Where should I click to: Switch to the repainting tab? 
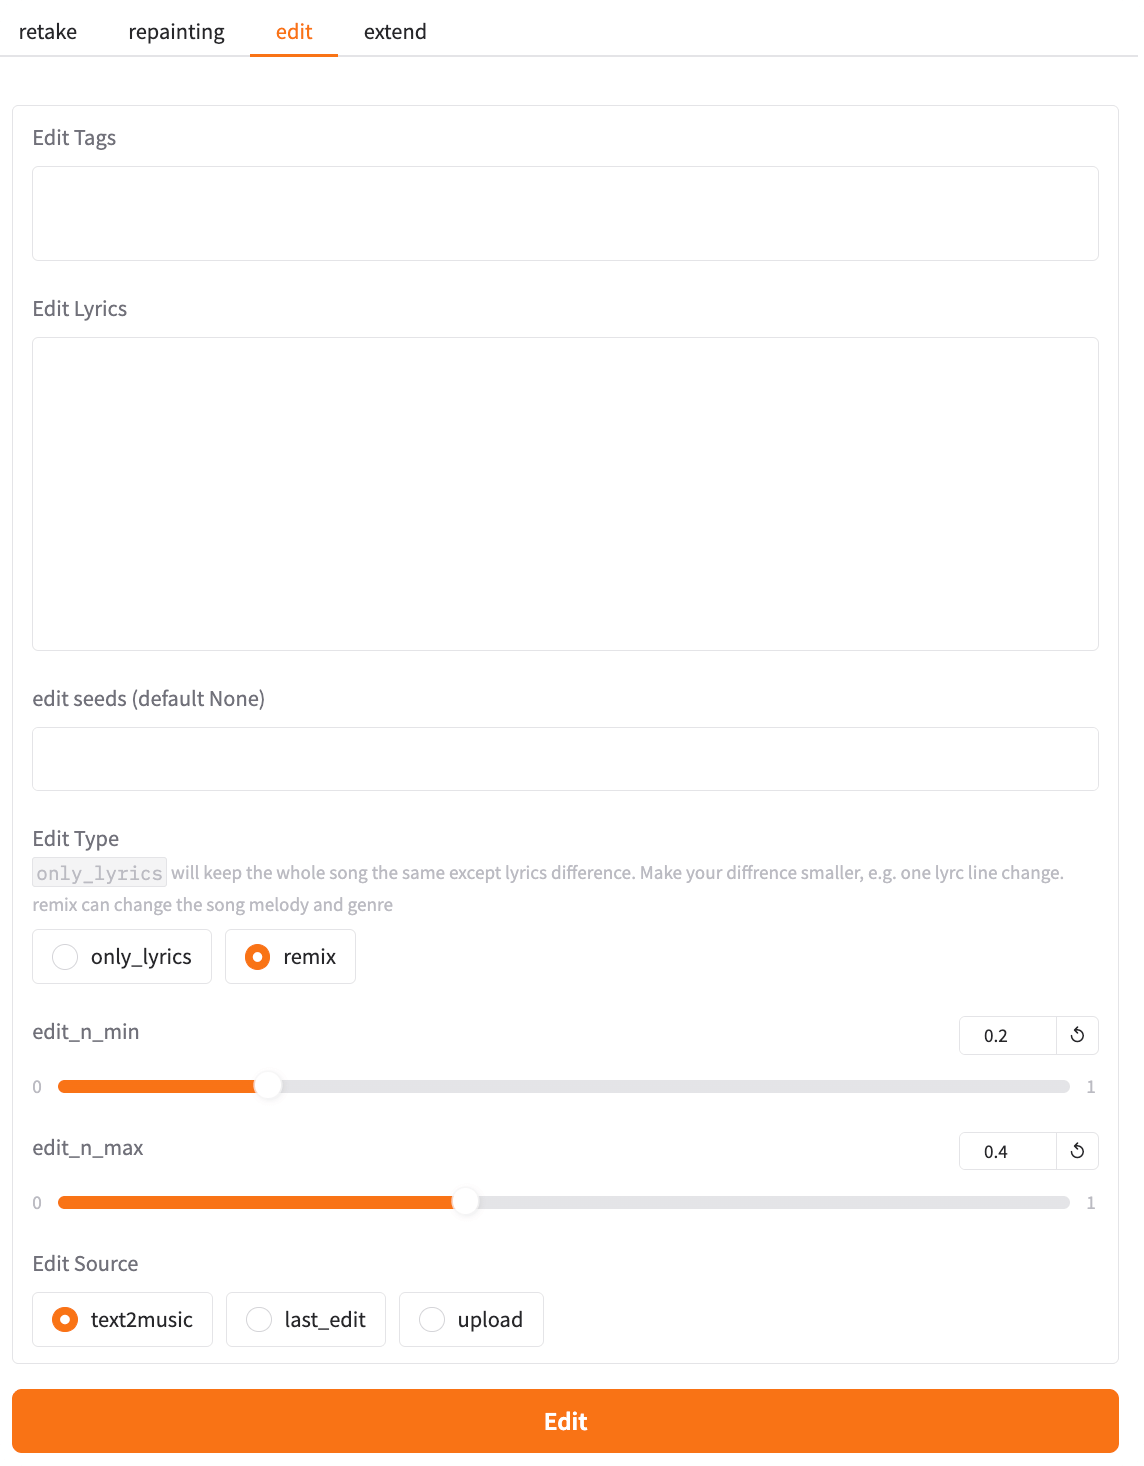[x=175, y=31]
